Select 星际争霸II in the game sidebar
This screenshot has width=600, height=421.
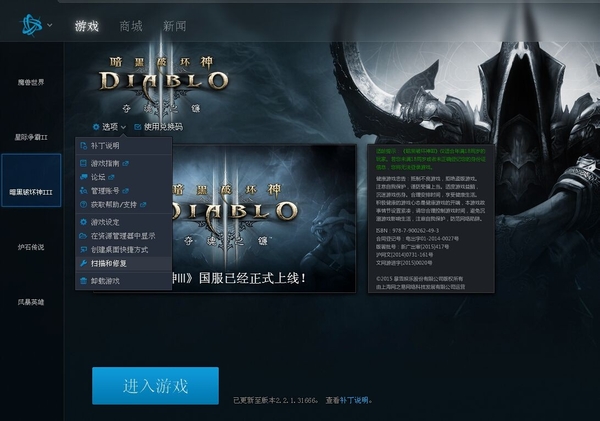[31, 137]
